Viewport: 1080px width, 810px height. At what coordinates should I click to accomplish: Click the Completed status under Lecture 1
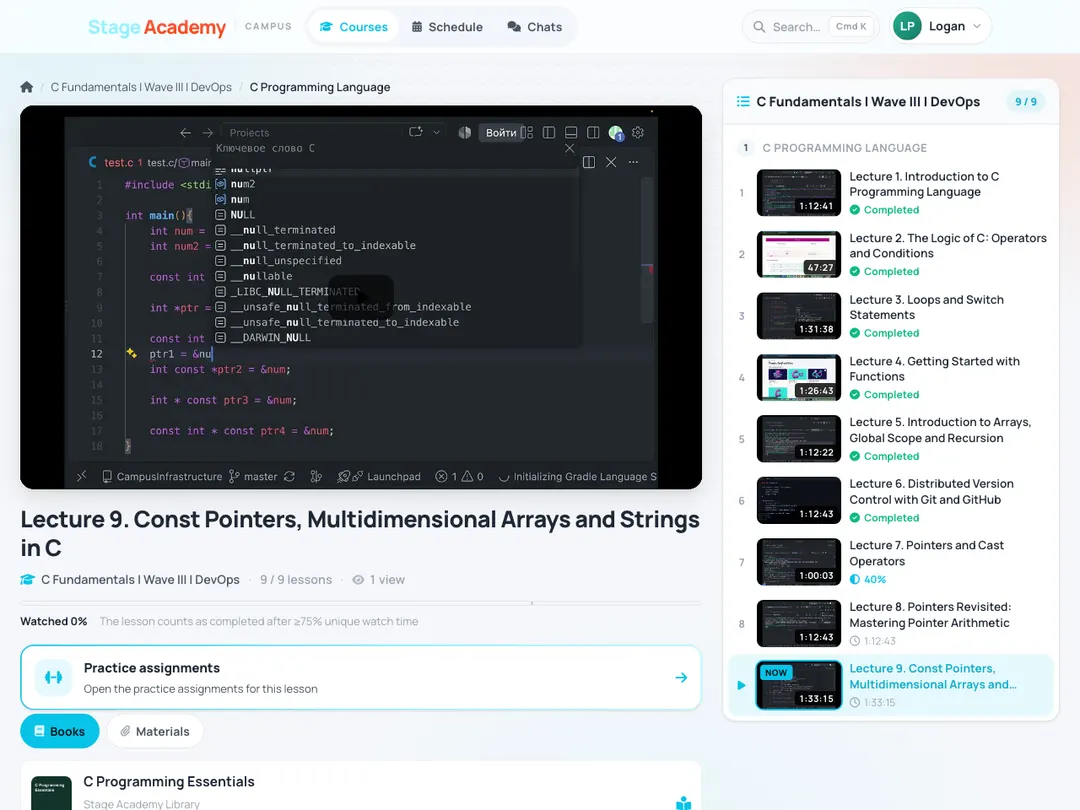click(x=884, y=210)
